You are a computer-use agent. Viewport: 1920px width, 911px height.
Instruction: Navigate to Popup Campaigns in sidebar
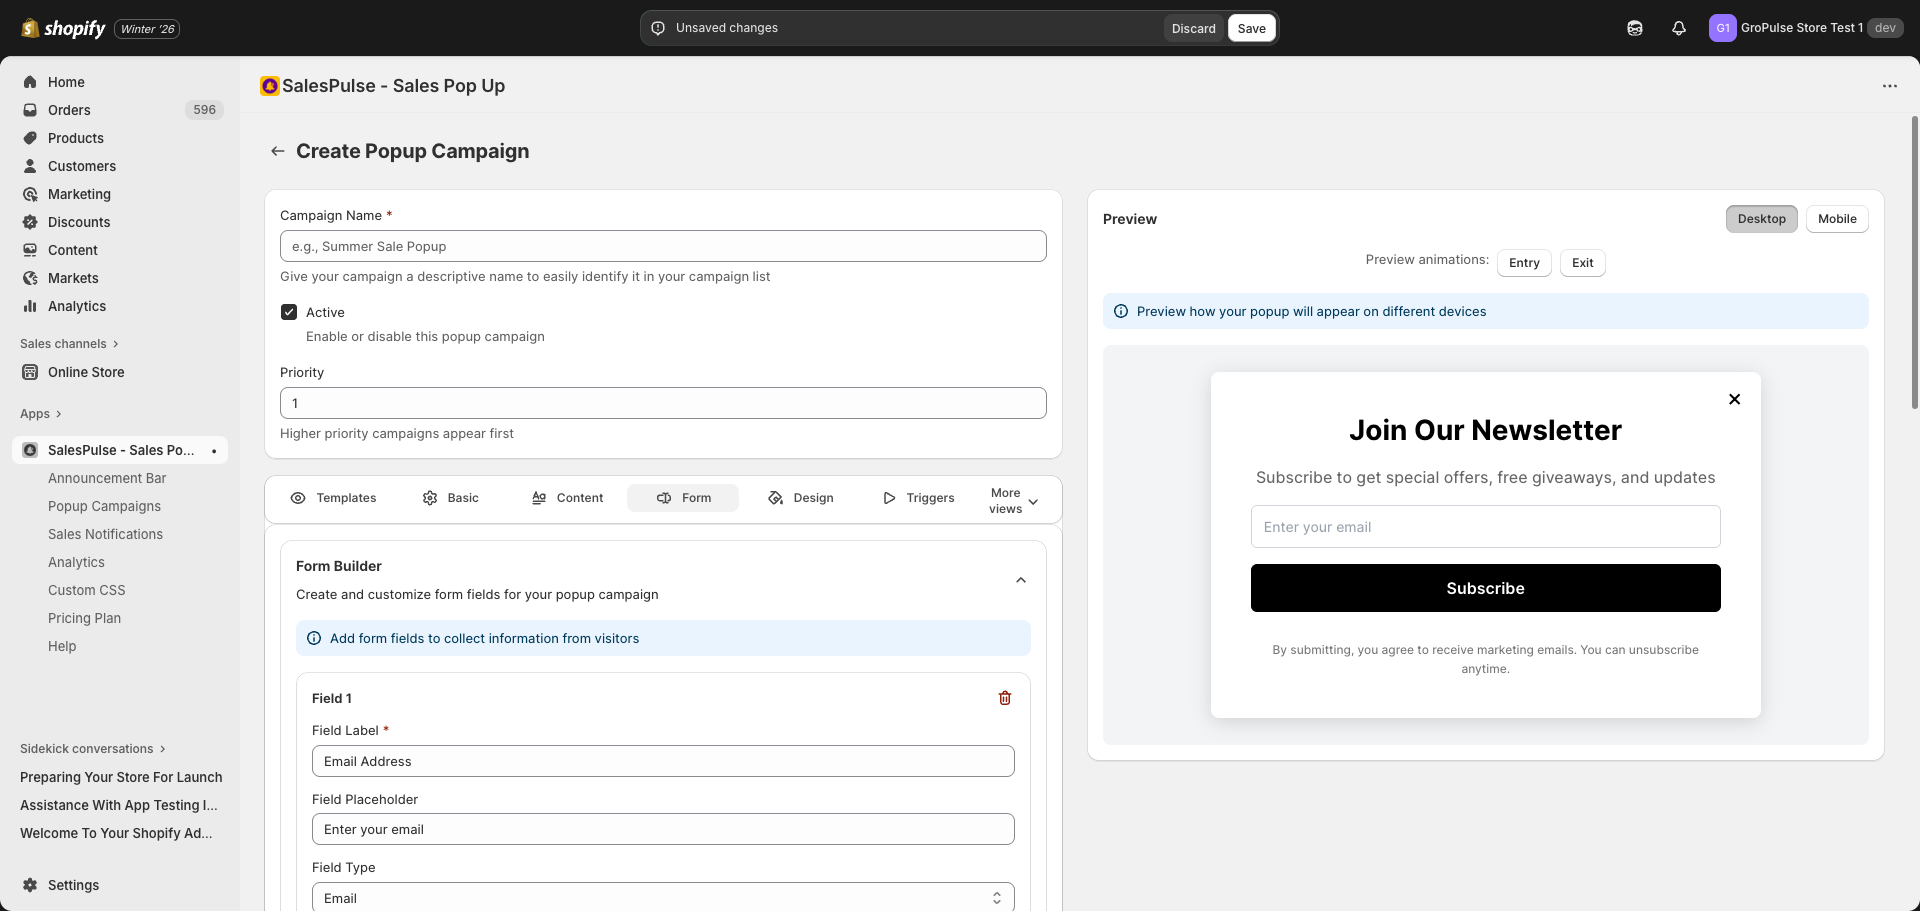pyautogui.click(x=104, y=506)
